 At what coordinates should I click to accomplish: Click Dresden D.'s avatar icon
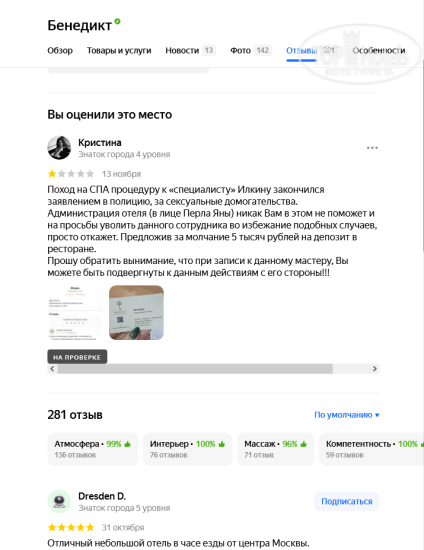point(59,501)
